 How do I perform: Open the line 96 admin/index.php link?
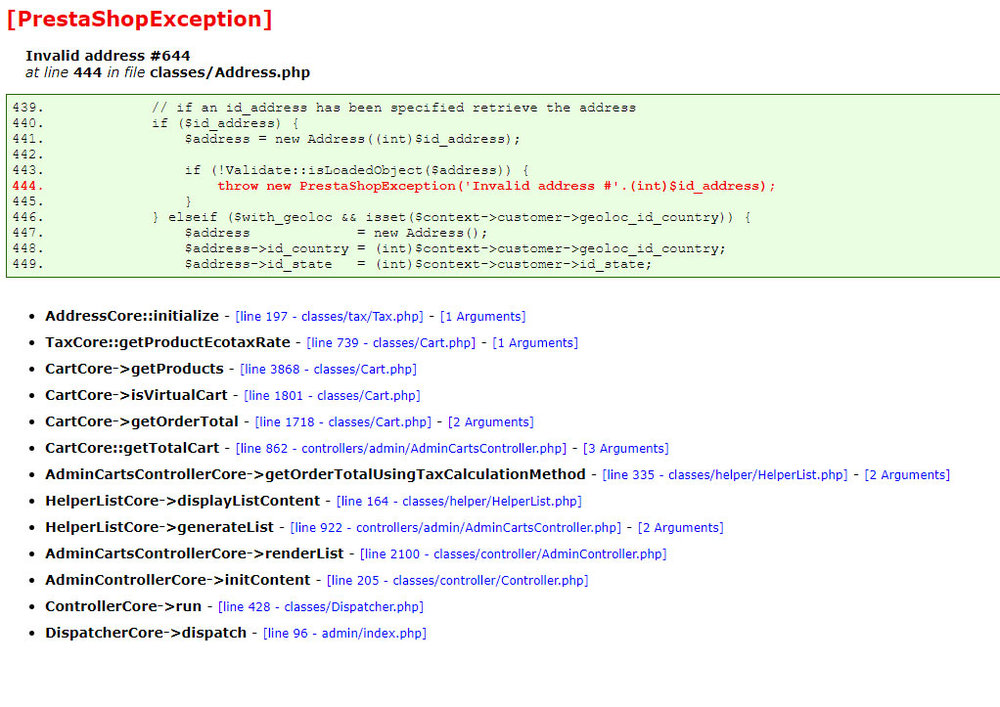(345, 634)
